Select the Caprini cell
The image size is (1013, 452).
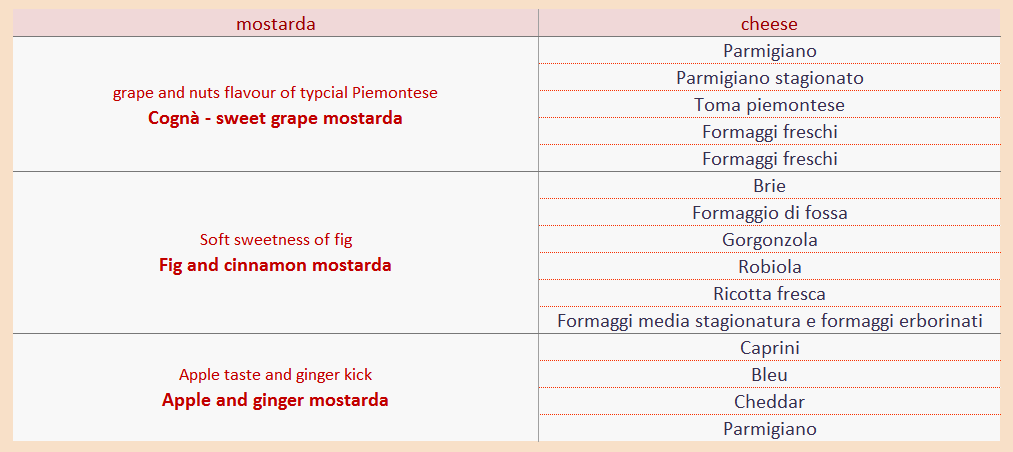click(769, 348)
